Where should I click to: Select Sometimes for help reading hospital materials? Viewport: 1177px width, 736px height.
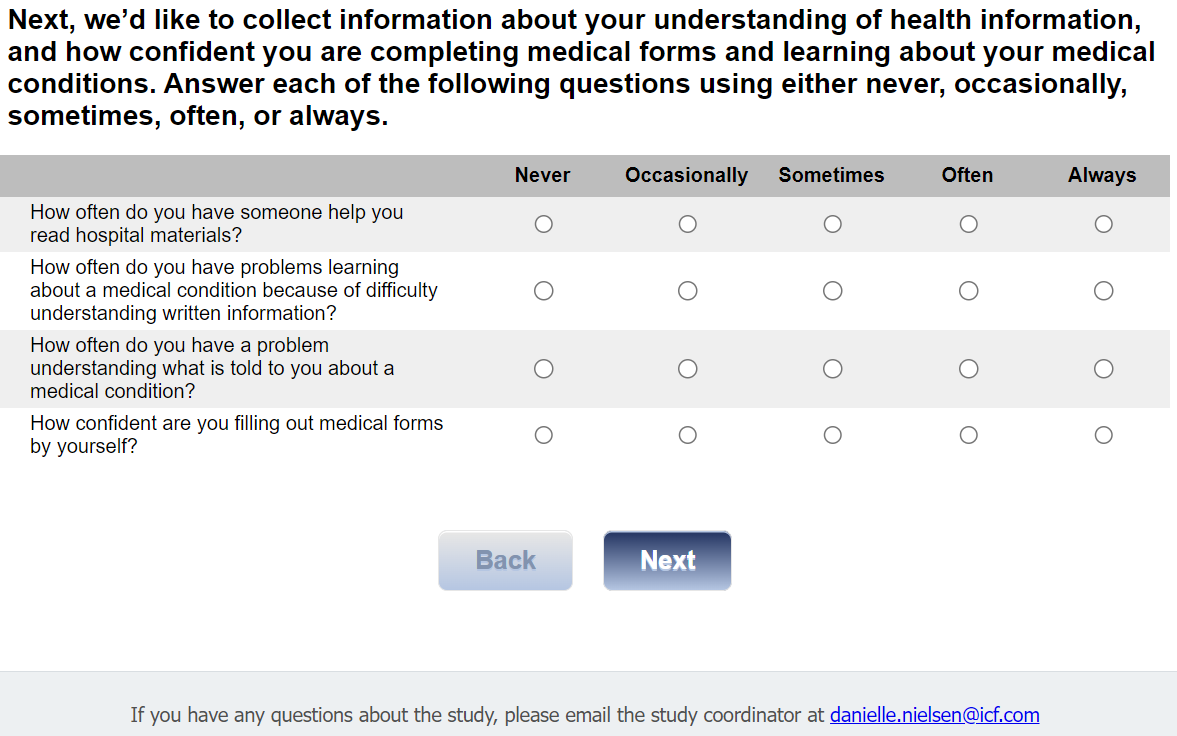832,224
